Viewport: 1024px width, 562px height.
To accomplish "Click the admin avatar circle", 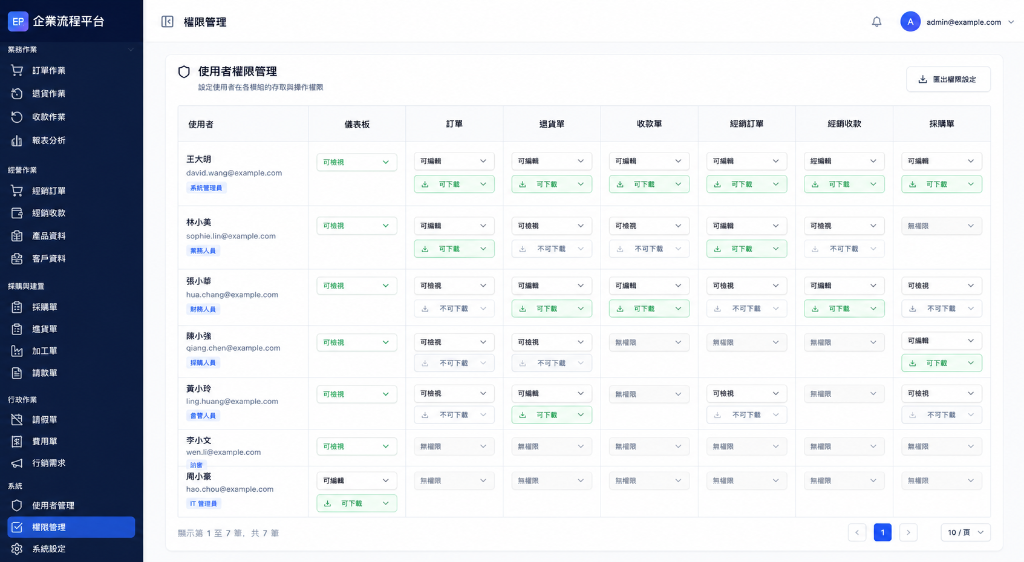I will (910, 22).
